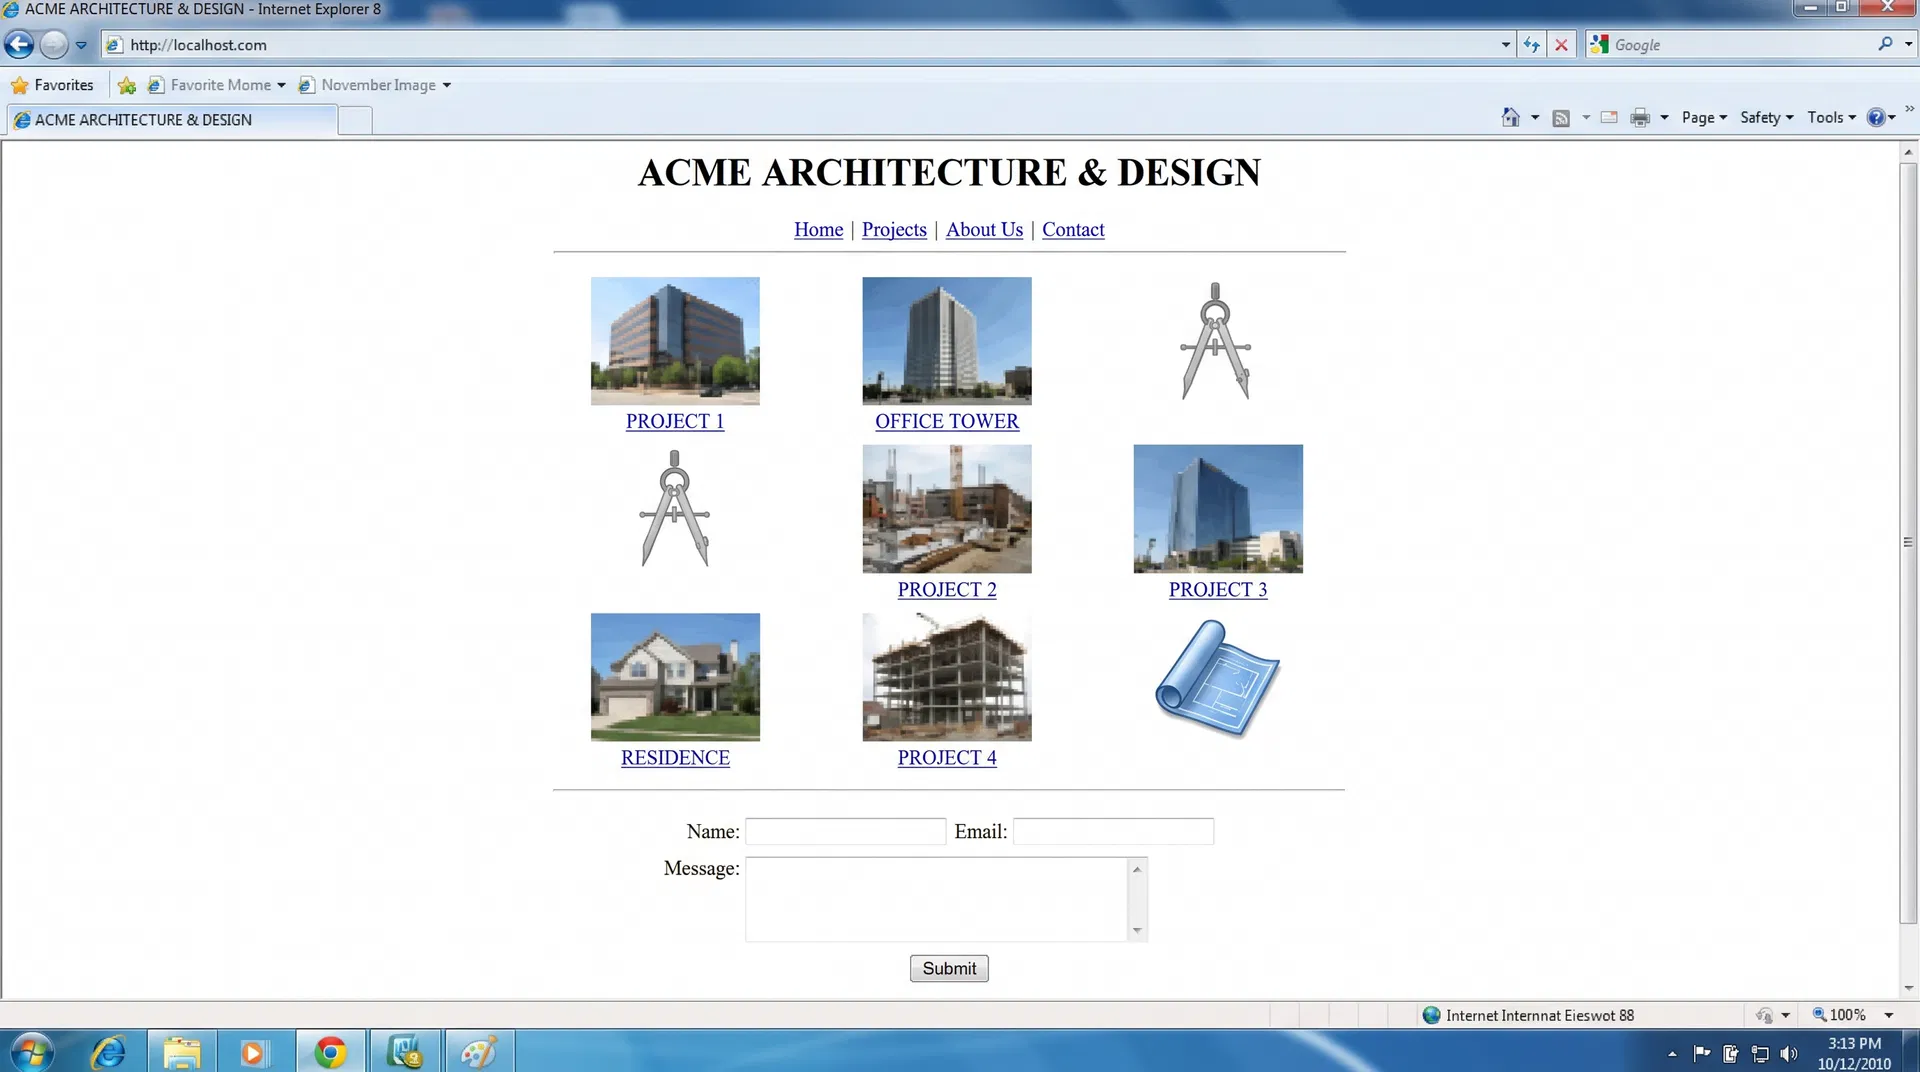Check mail with the Read Mail icon
The image size is (1920, 1072).
pos(1608,117)
